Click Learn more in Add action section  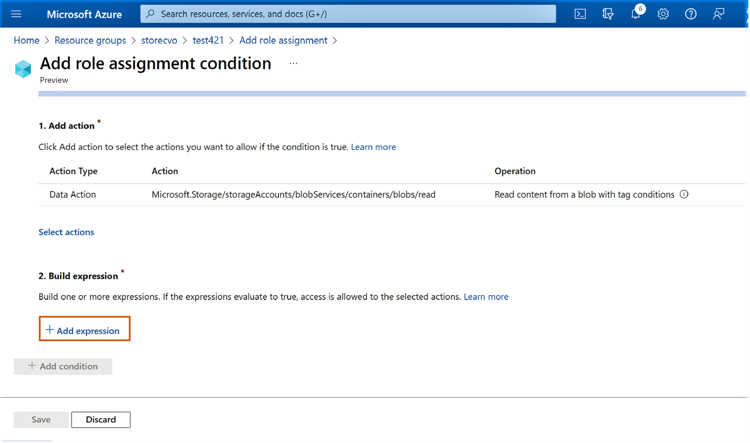pyautogui.click(x=373, y=147)
